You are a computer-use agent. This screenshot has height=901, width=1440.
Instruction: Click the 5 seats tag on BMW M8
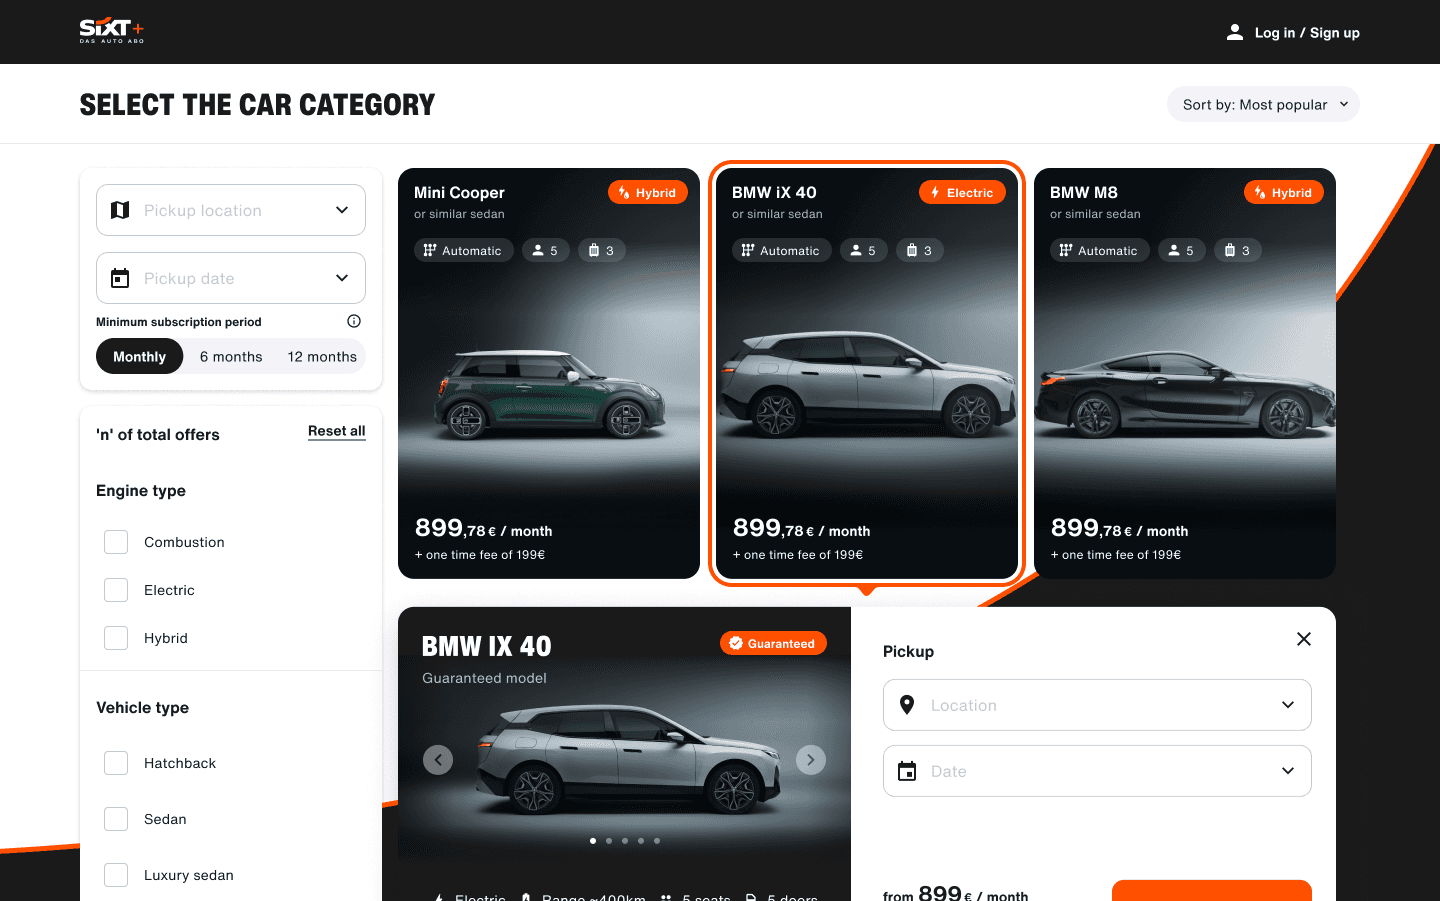(1182, 251)
